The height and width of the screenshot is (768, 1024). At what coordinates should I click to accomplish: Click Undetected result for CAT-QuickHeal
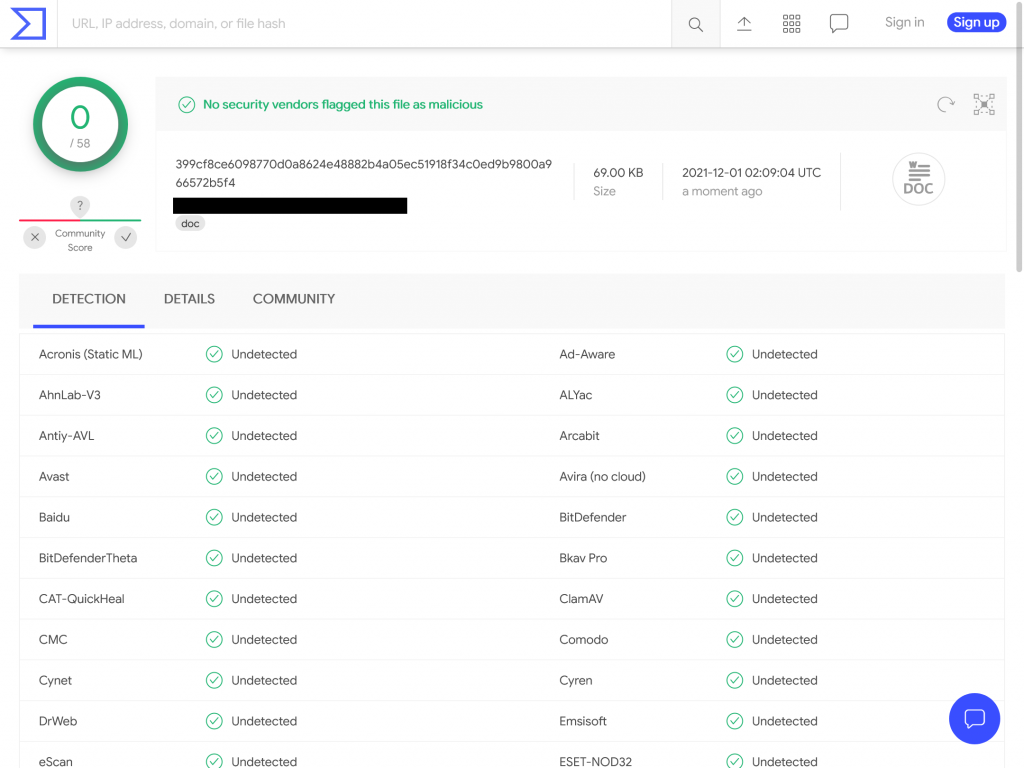(264, 599)
